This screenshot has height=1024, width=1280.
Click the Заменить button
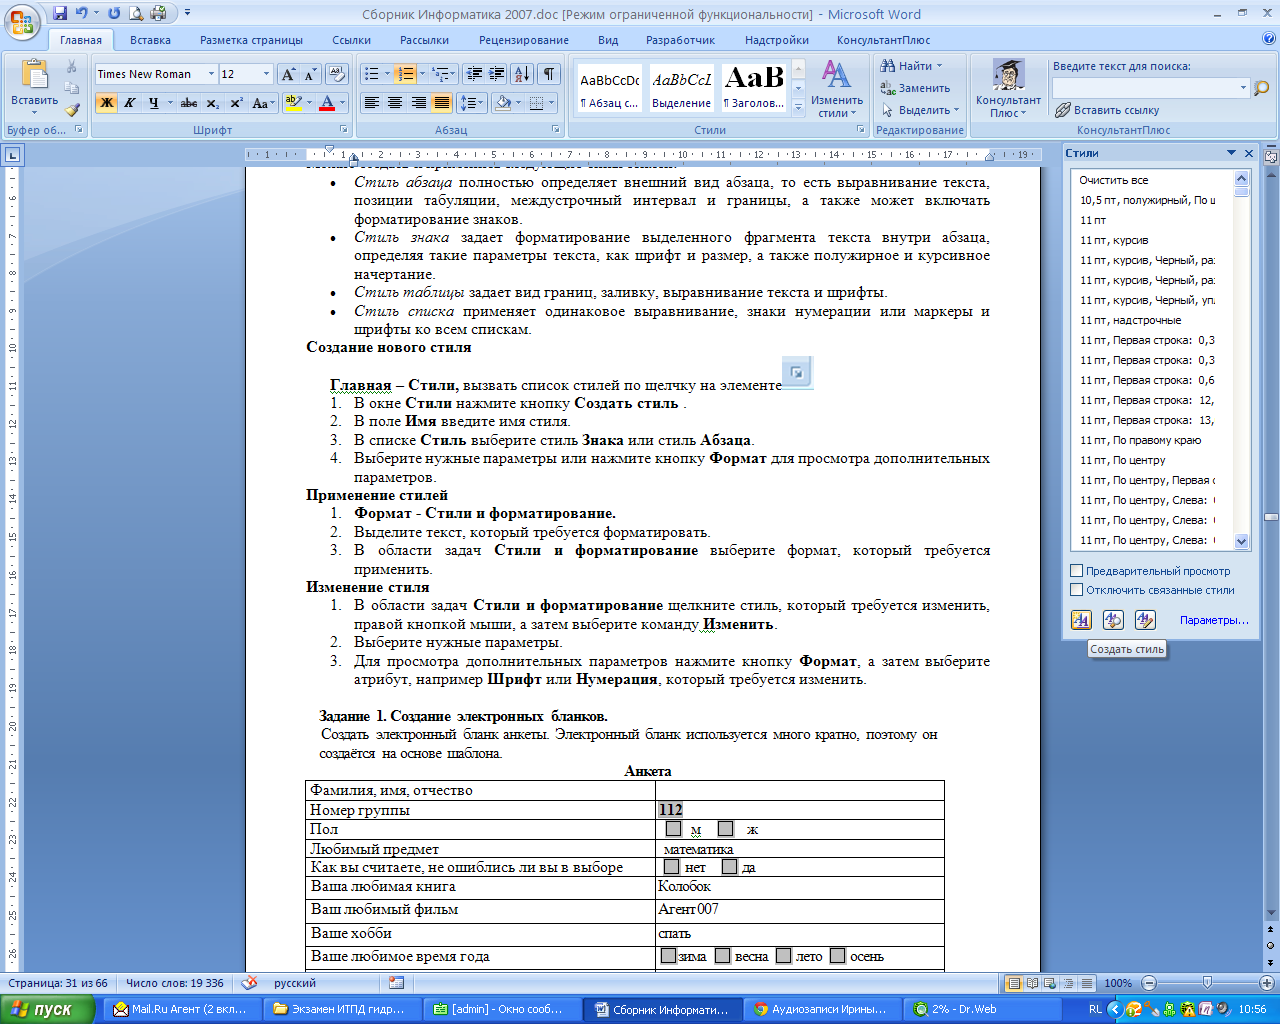[x=915, y=88]
